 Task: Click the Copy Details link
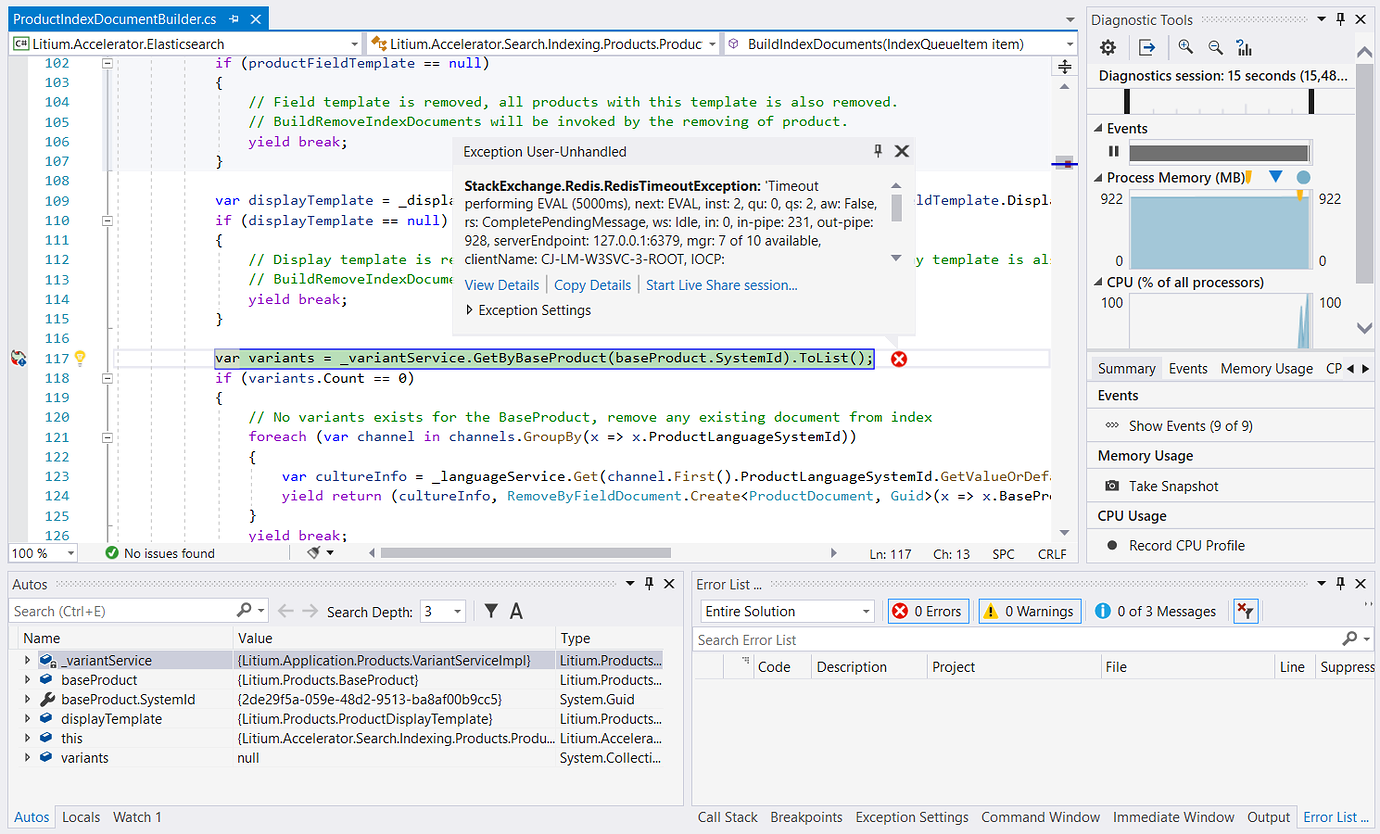tap(592, 285)
